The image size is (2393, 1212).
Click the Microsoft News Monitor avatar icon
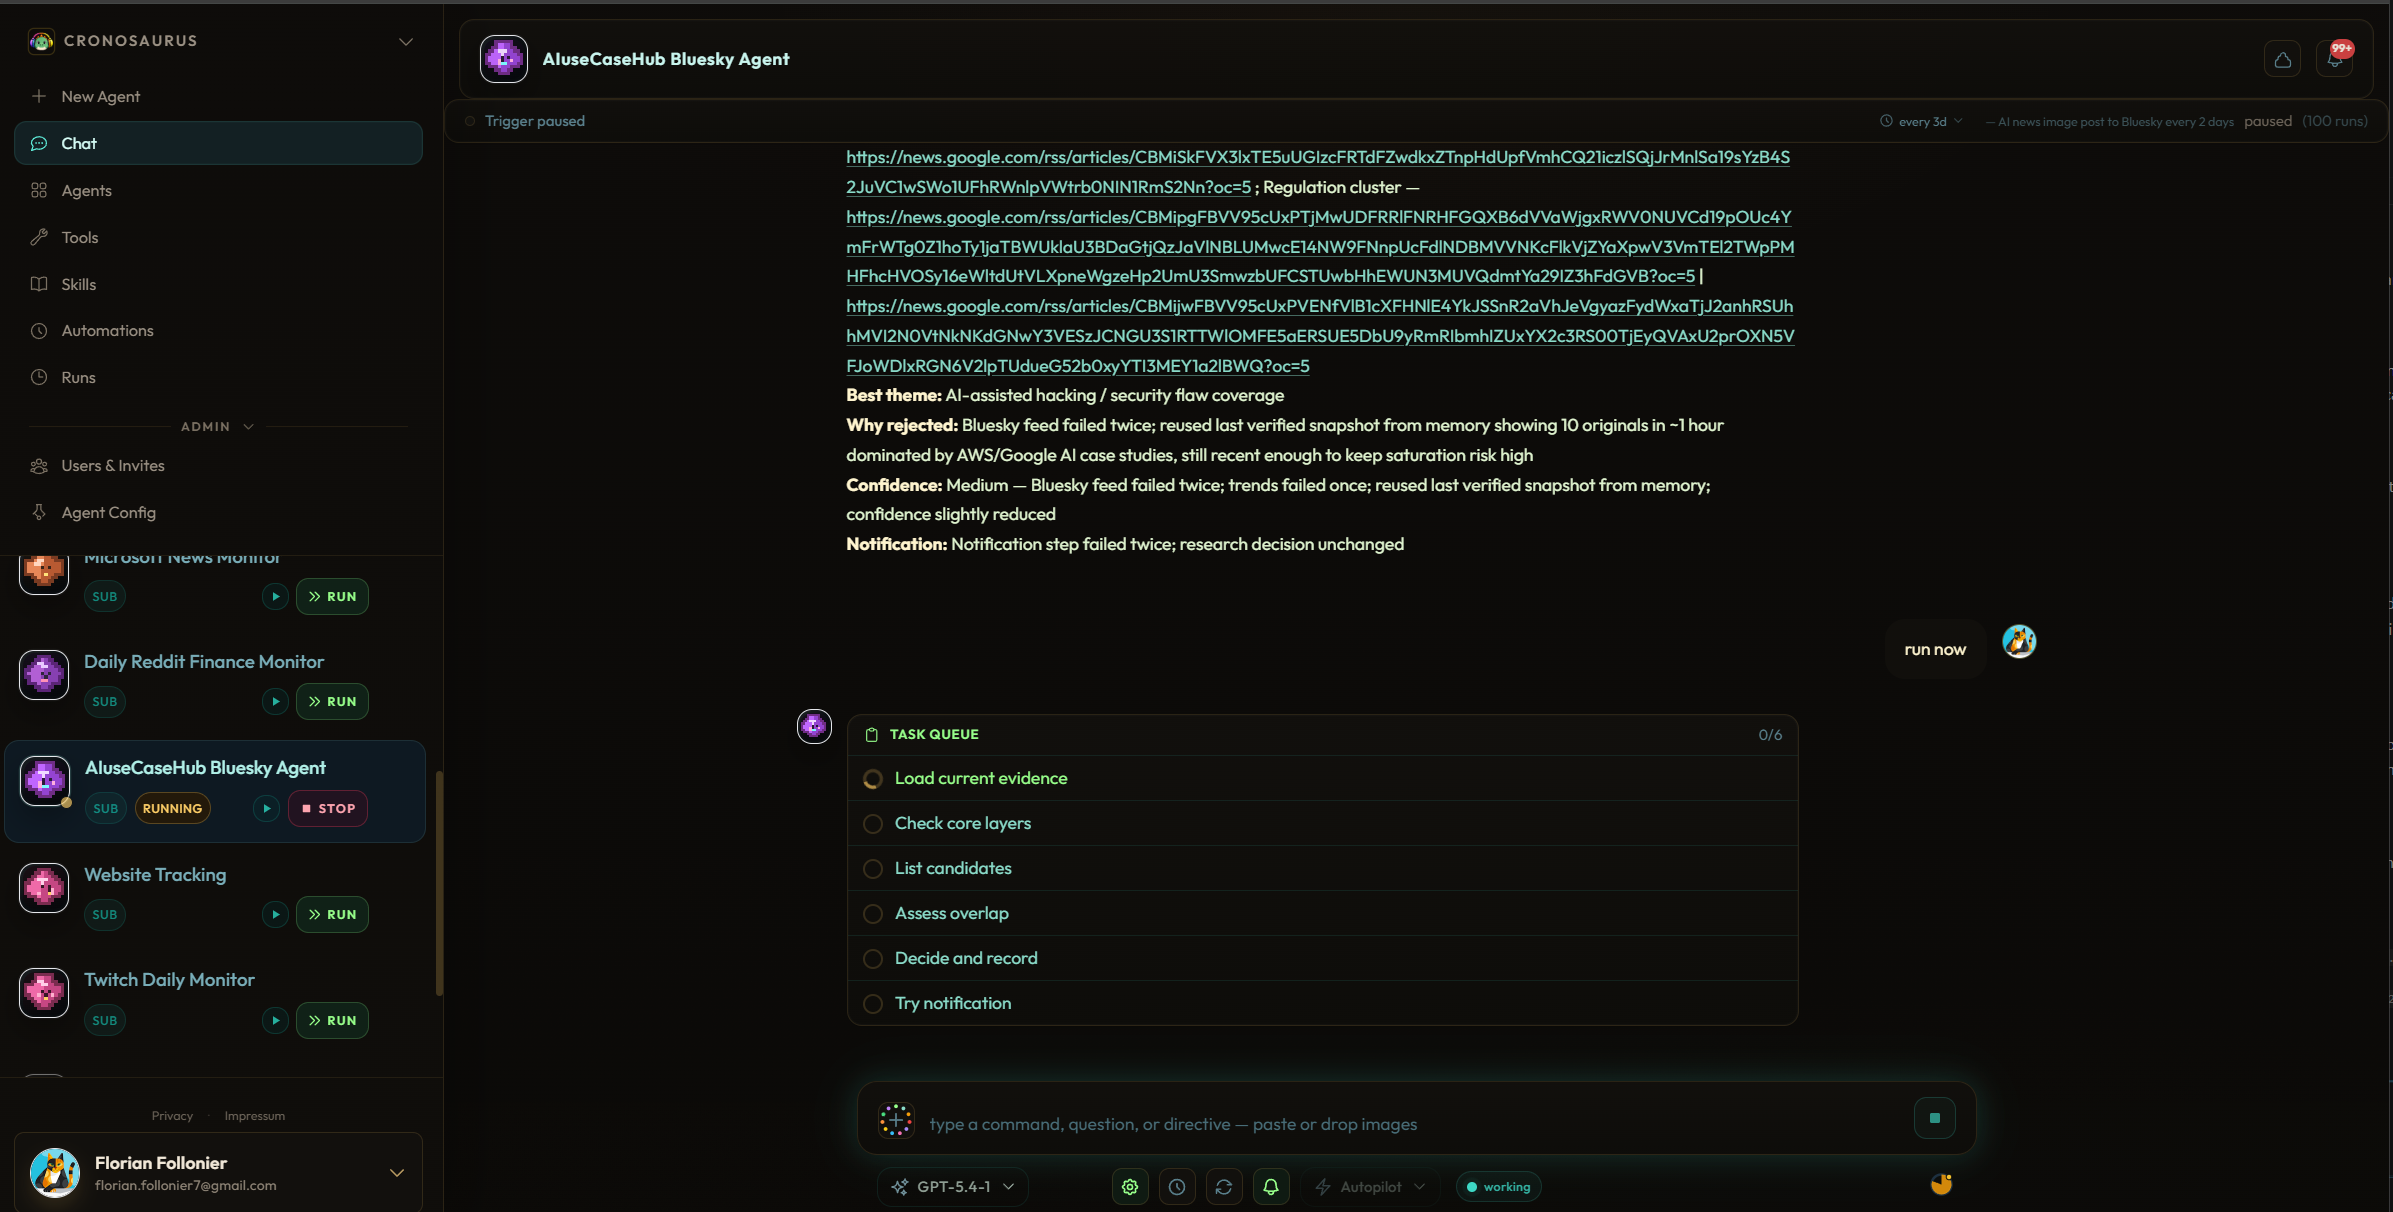pos(44,573)
